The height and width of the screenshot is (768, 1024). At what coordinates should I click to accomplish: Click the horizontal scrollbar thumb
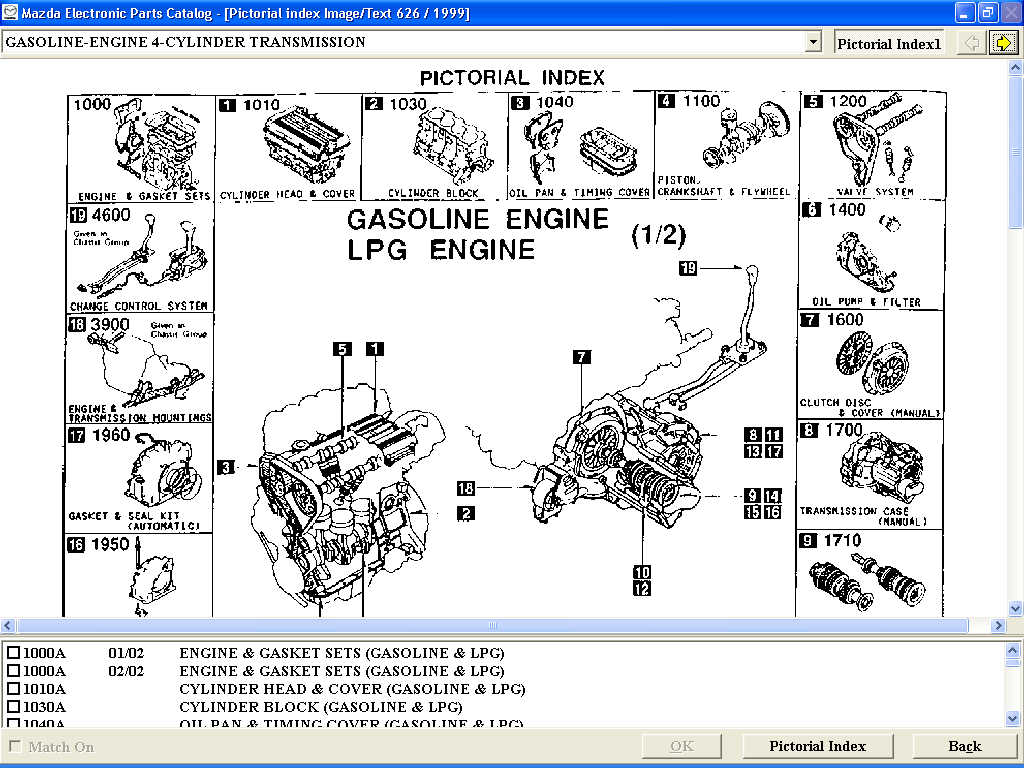[x=493, y=625]
